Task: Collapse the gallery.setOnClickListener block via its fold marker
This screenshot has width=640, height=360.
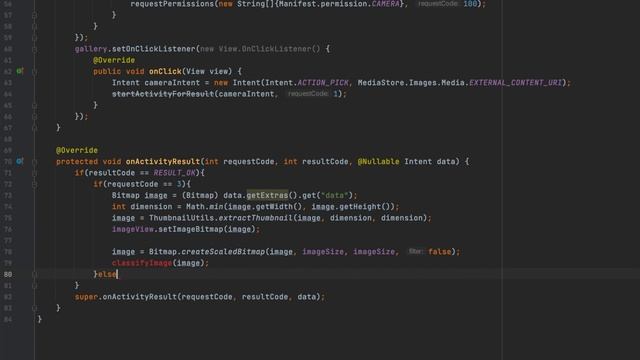Action: click(x=35, y=49)
